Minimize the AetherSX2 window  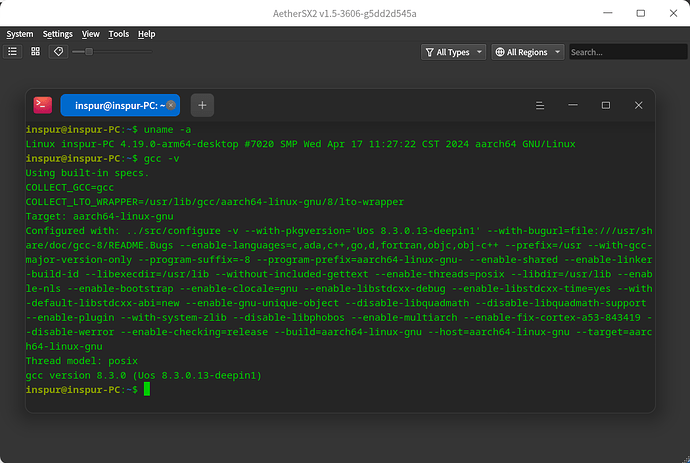point(608,13)
